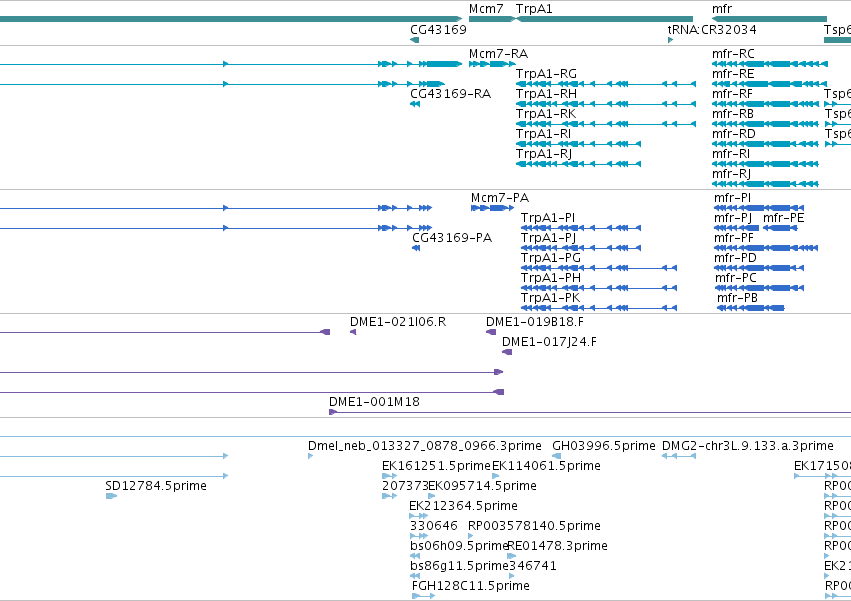
Task: Select protein mfr-PJ
Action: (733, 218)
